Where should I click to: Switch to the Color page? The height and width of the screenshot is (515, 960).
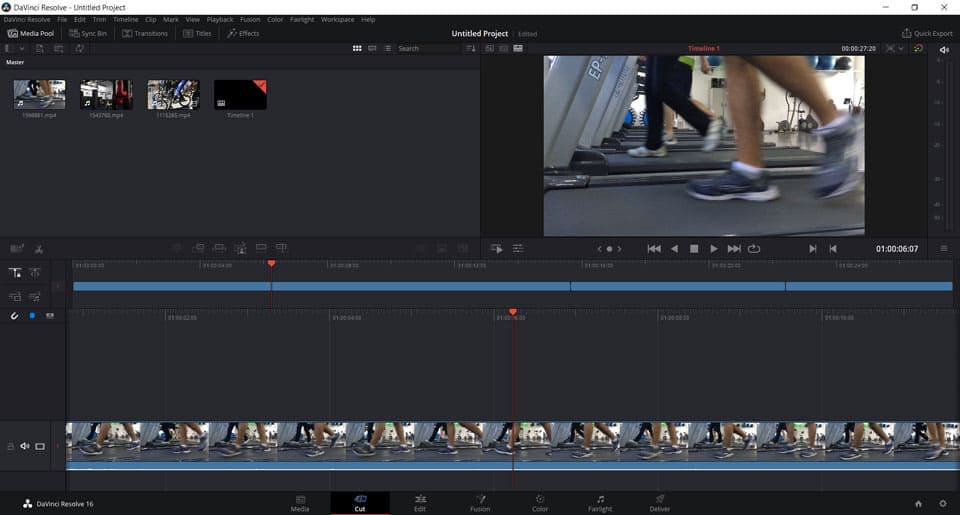coord(540,502)
